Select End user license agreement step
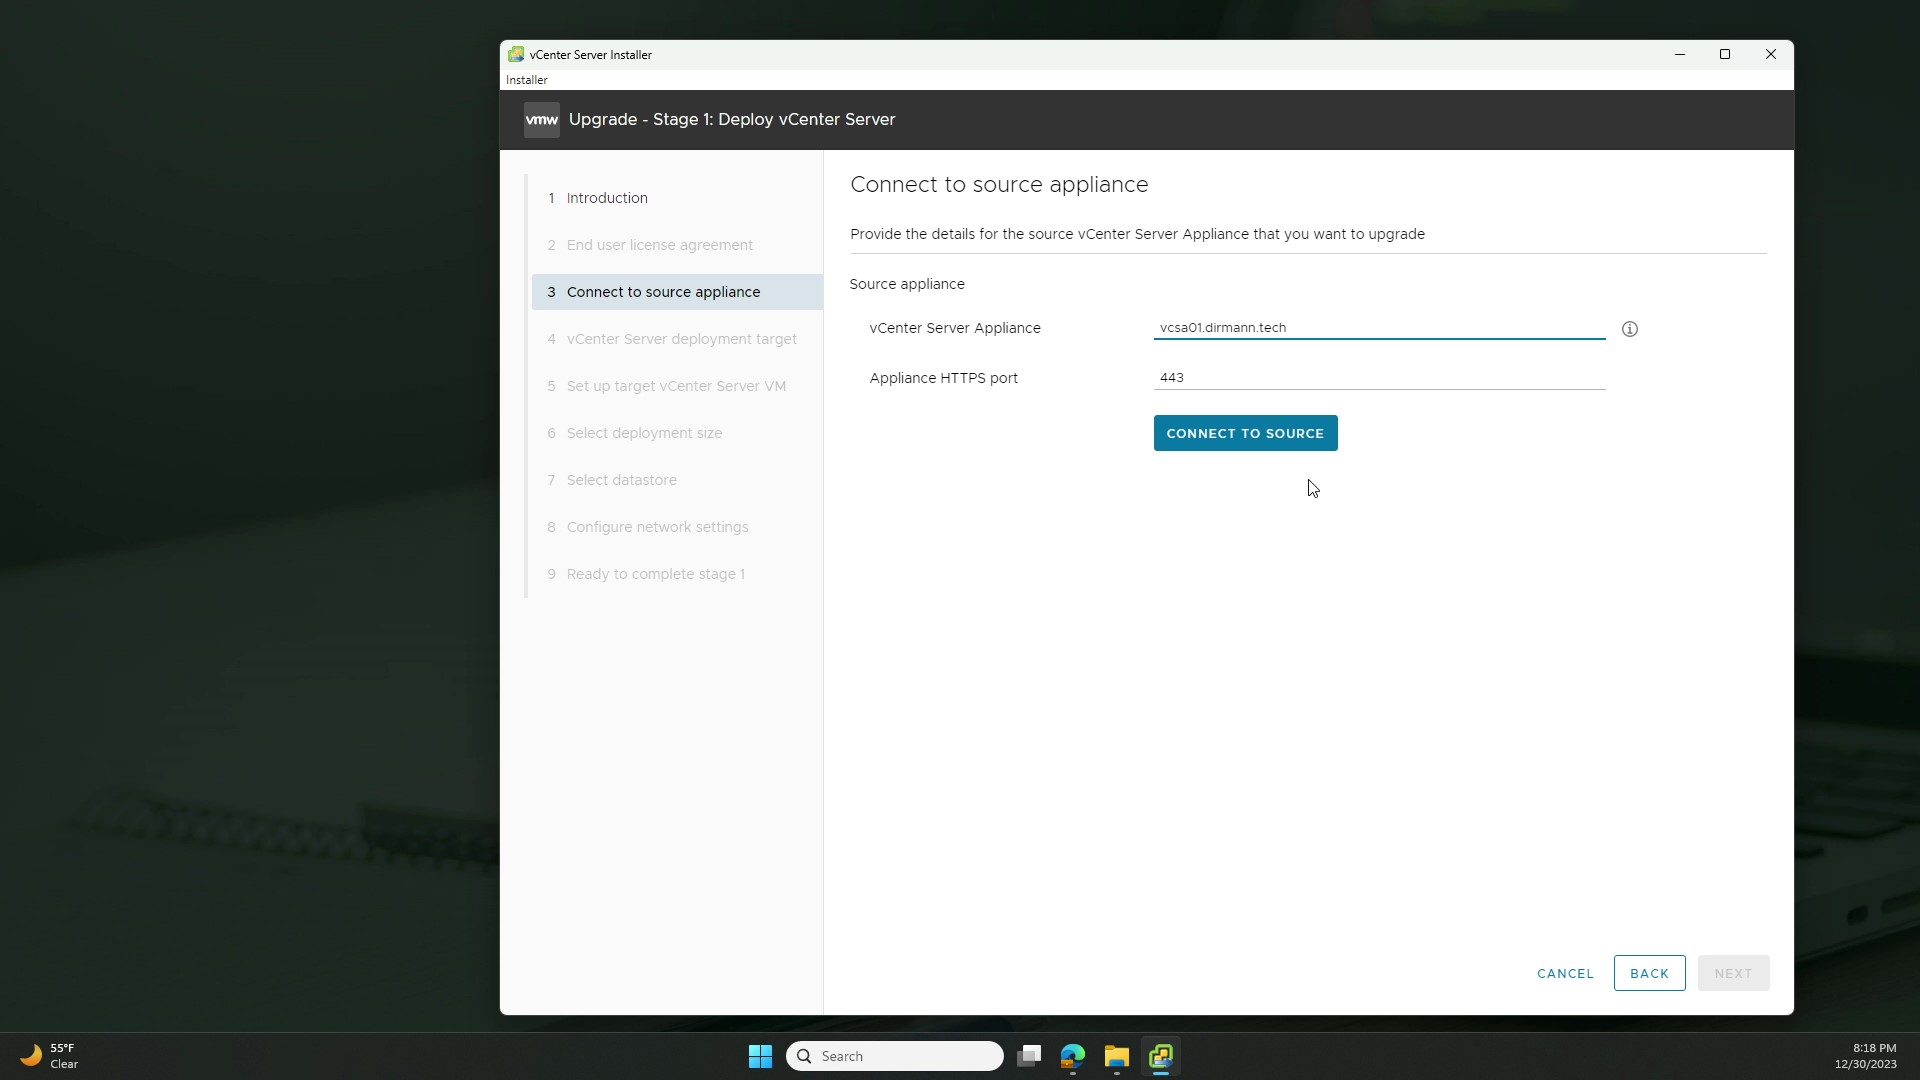The image size is (1920, 1080). point(677,245)
